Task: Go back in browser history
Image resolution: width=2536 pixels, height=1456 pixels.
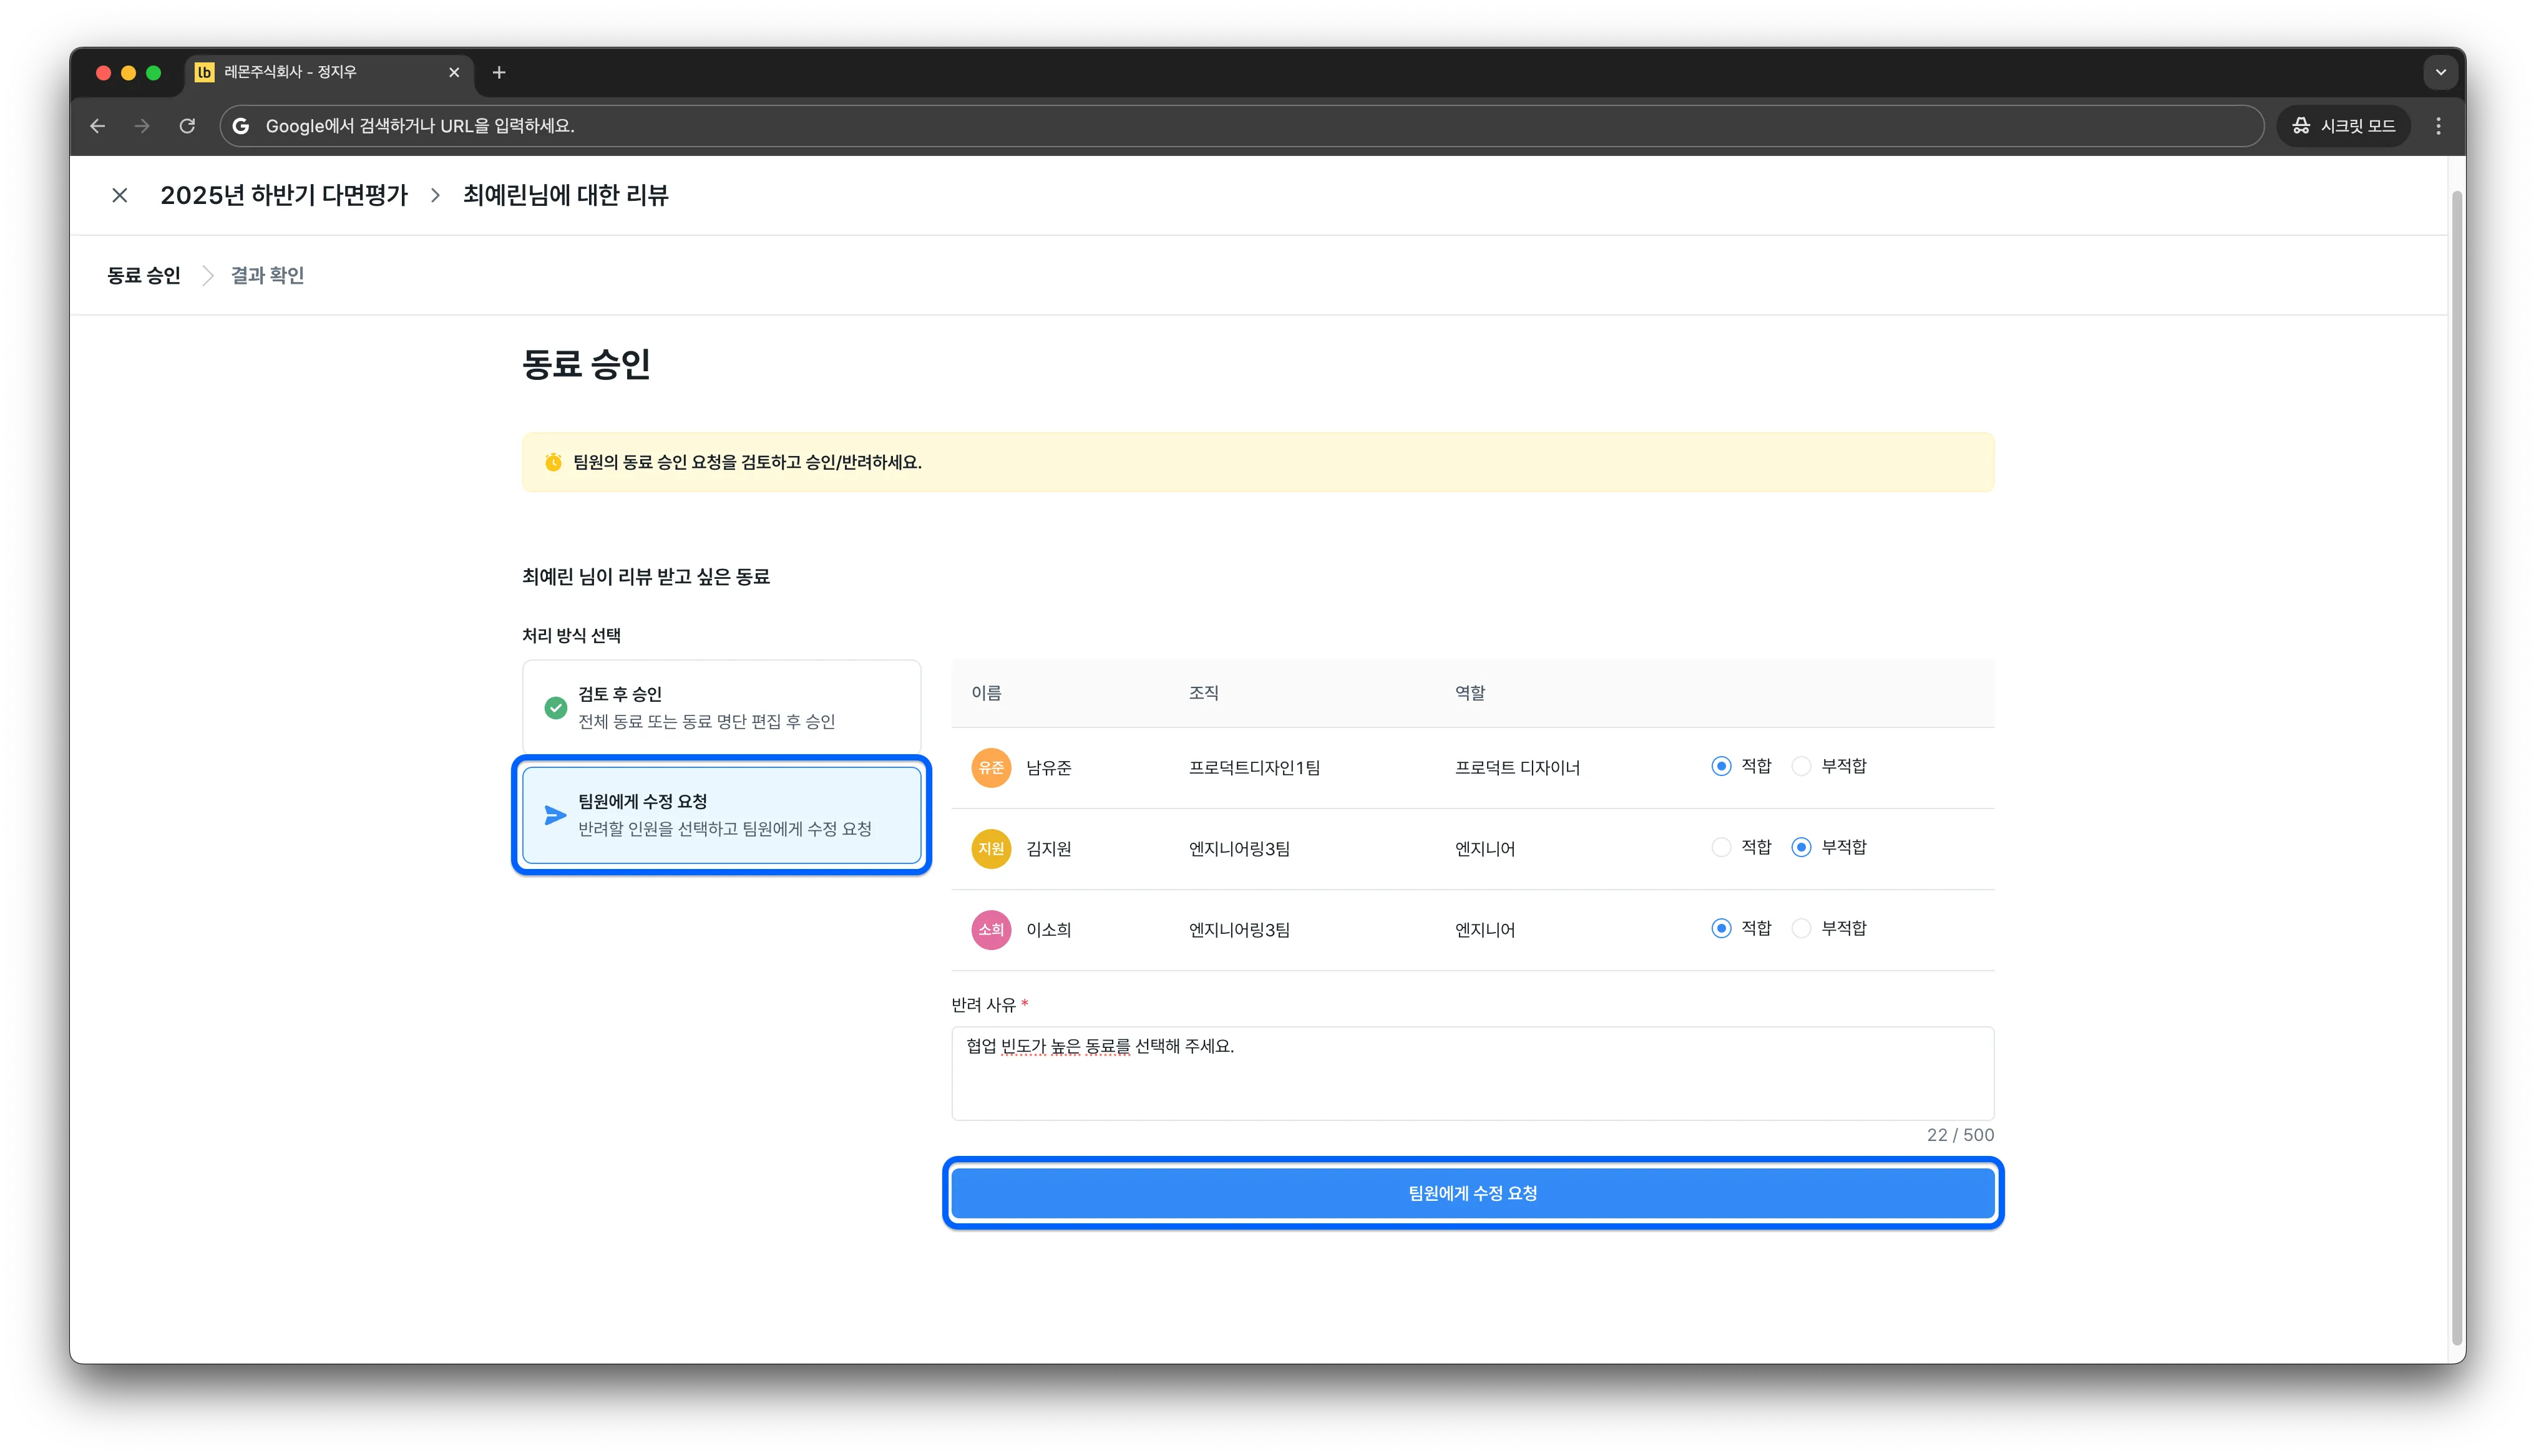Action: click(x=98, y=126)
